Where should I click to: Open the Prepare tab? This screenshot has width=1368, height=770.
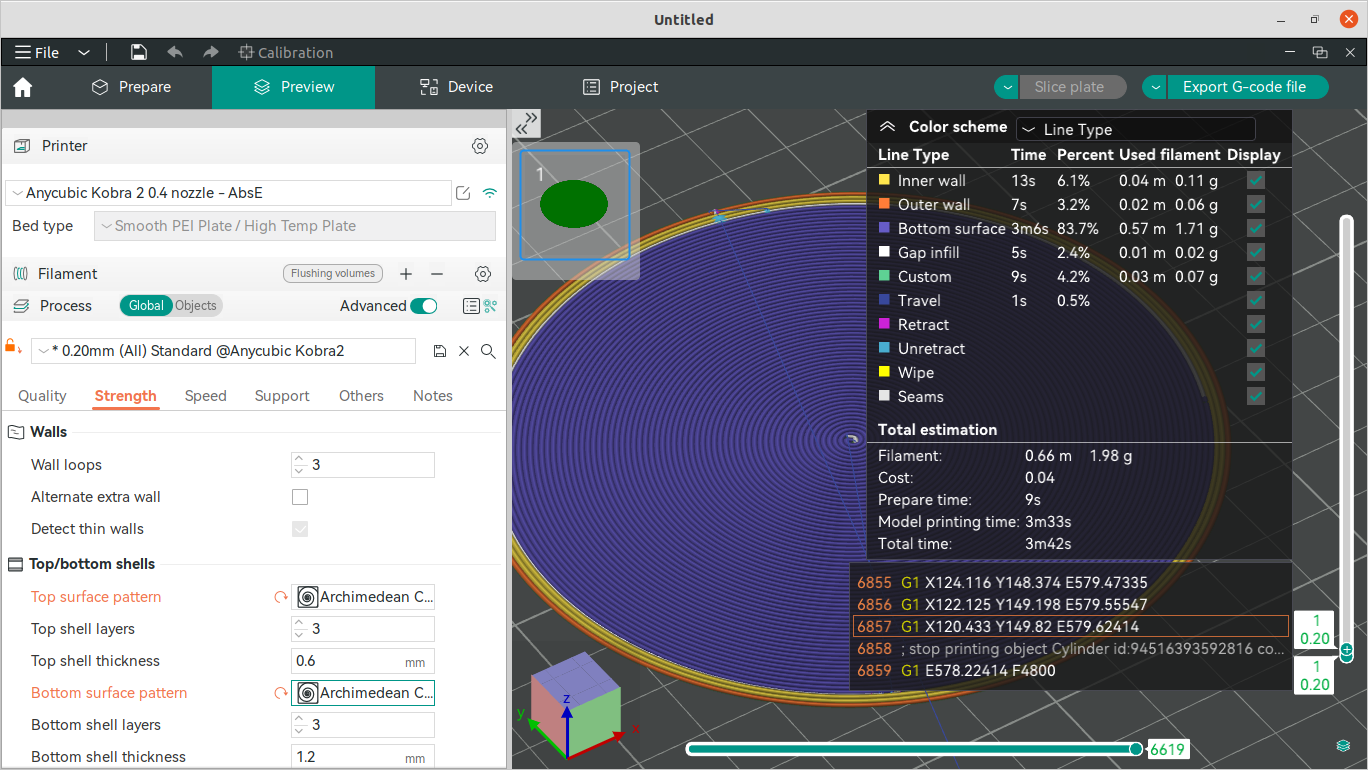point(131,88)
